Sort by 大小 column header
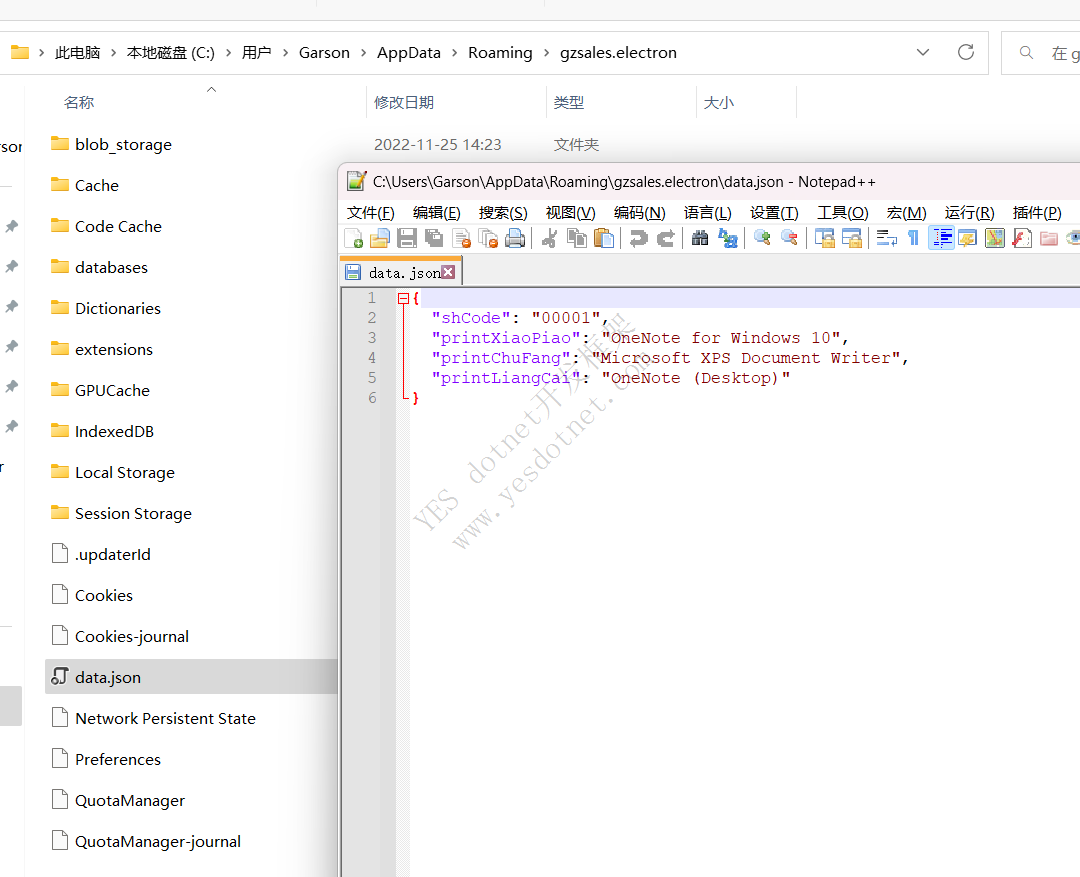 click(718, 103)
